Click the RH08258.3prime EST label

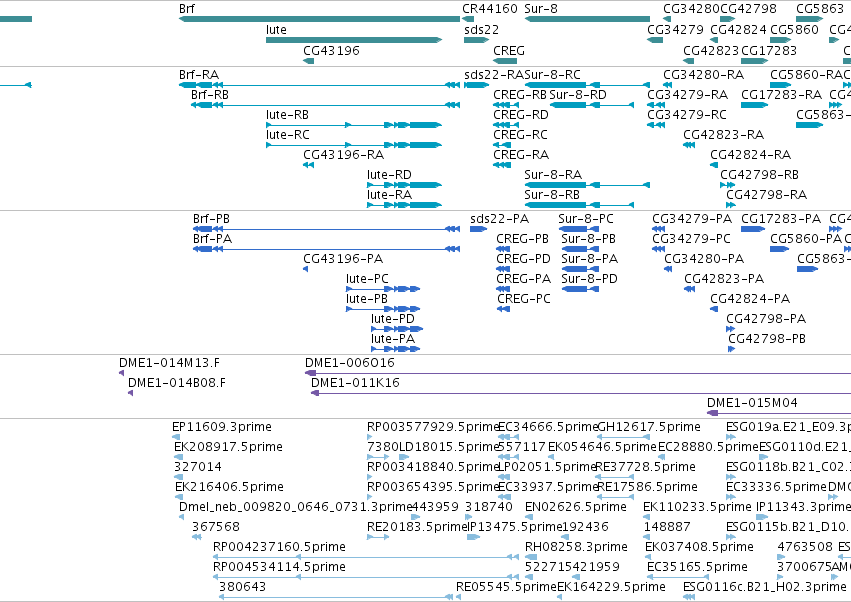576,547
